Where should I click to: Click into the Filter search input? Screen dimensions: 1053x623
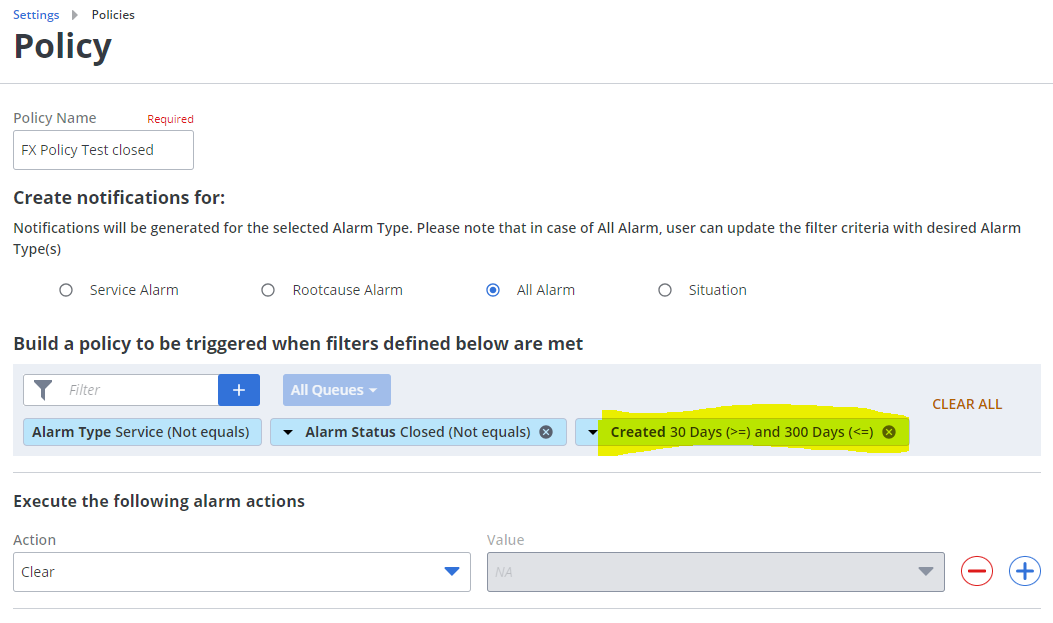(x=138, y=390)
